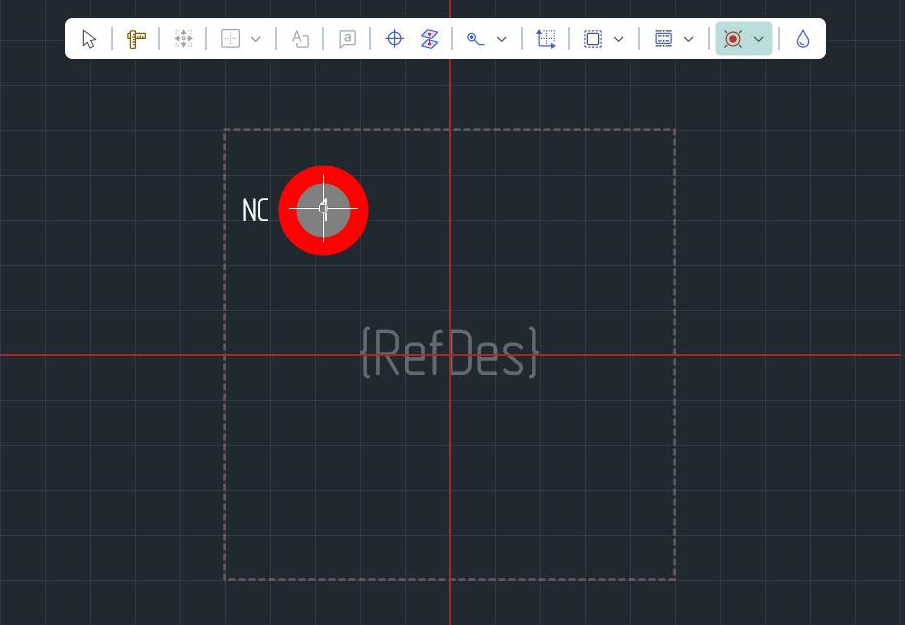Screen dimensions: 905x625
Task: Expand the grid placement tool dropdown
Action: [256, 39]
